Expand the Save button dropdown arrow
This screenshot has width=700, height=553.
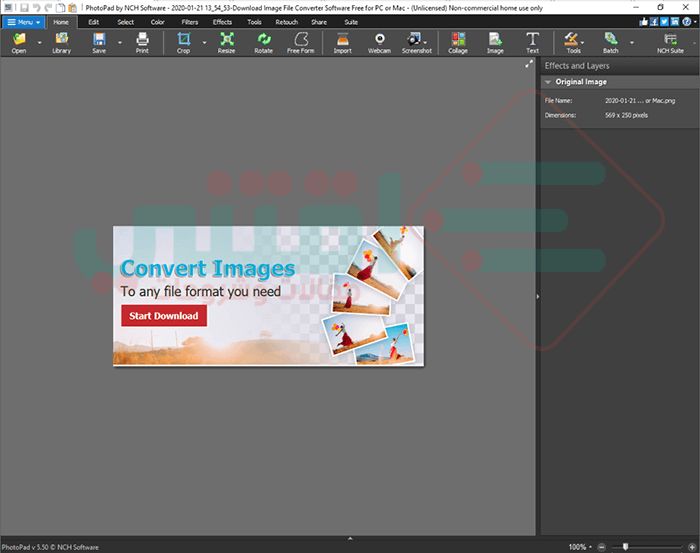pos(120,43)
